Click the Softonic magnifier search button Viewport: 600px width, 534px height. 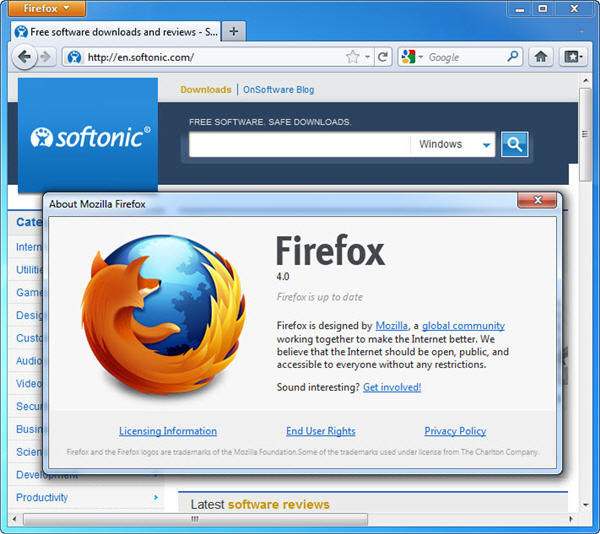[x=514, y=145]
